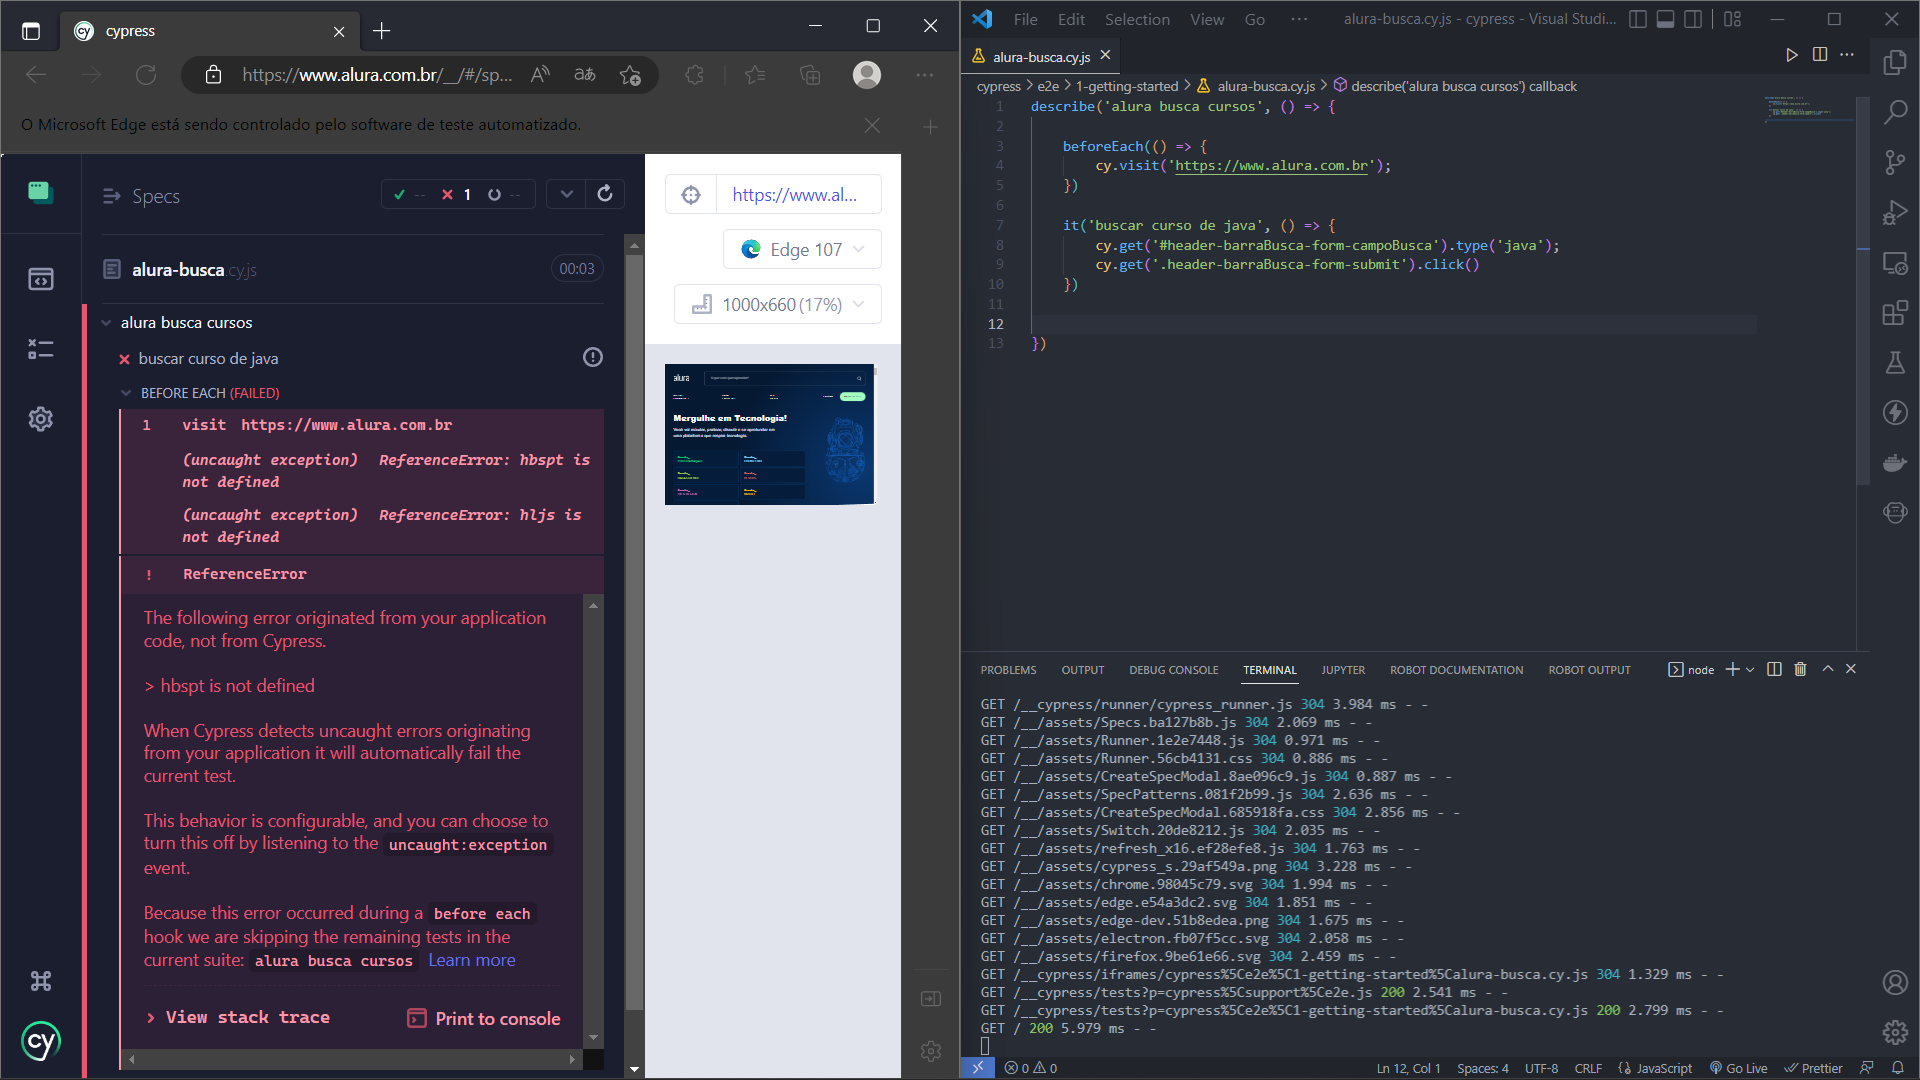This screenshot has height=1080, width=1920.
Task: Click error panel horizontal scrollbar
Action: pos(350,1058)
